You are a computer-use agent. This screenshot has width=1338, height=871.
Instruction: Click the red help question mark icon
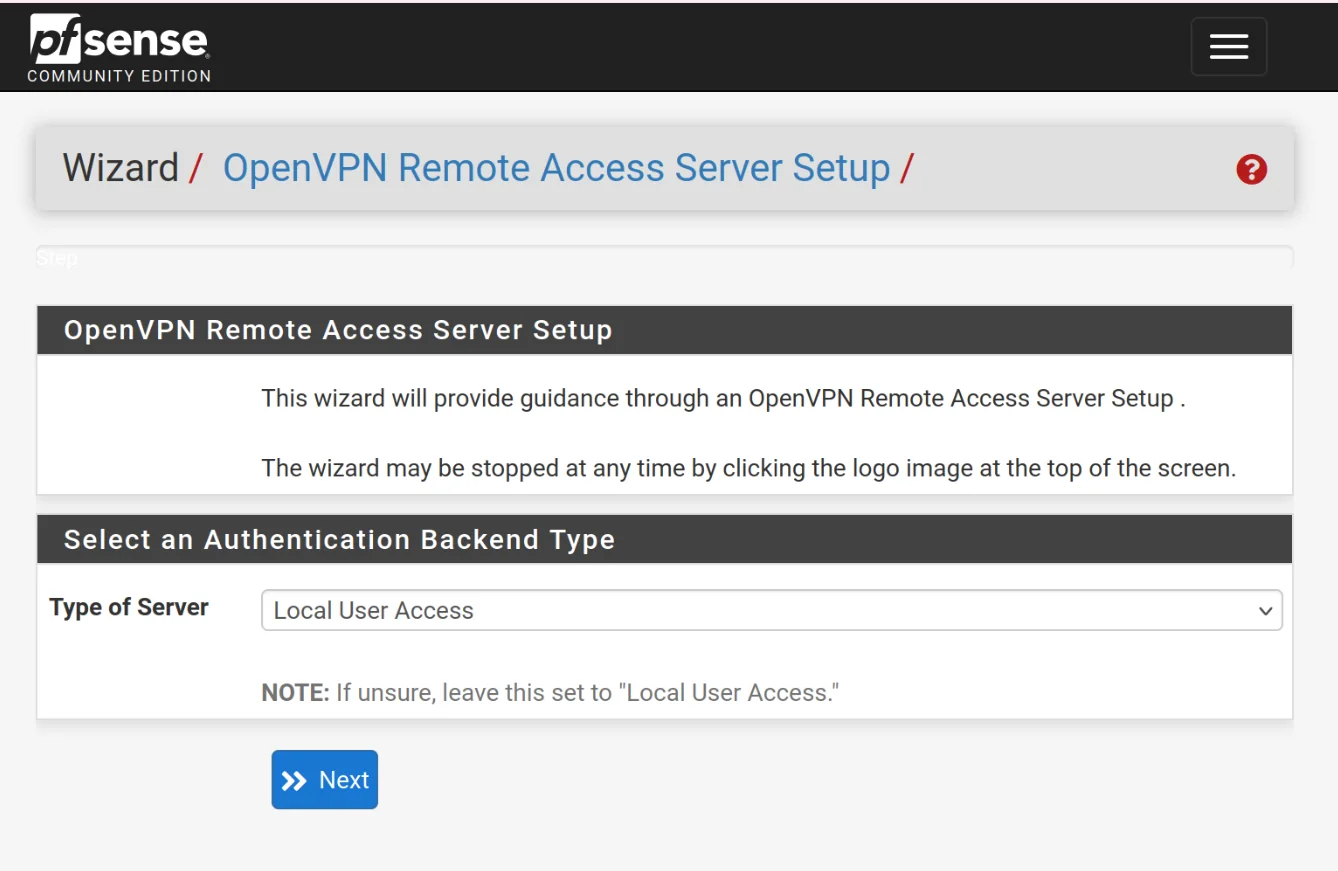(1250, 170)
